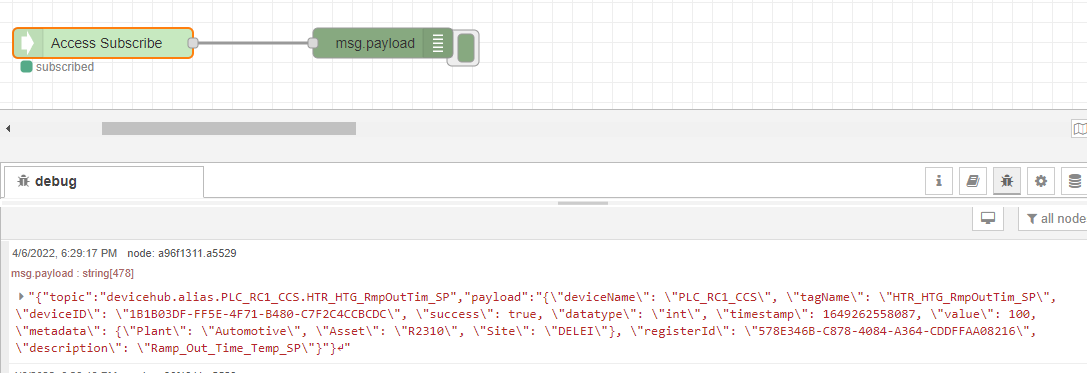1087x373 pixels.
Task: Toggle the msg.payload debug node button
Action: (466, 47)
